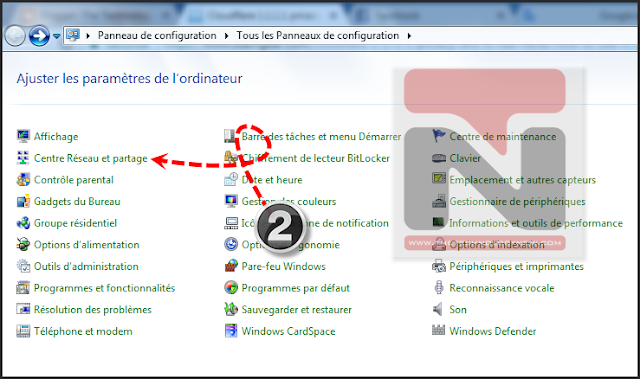Click the Téléphone et modem icon

coord(23,330)
